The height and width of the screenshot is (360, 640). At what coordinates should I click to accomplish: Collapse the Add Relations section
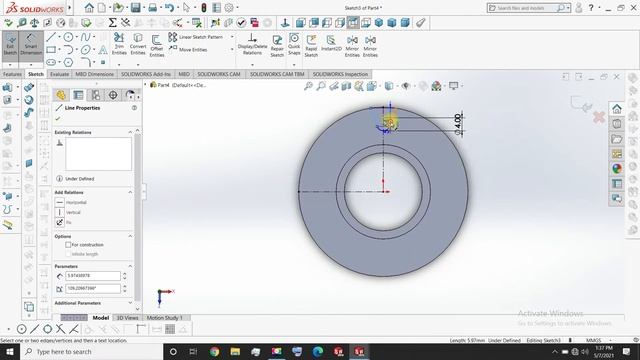click(130, 192)
